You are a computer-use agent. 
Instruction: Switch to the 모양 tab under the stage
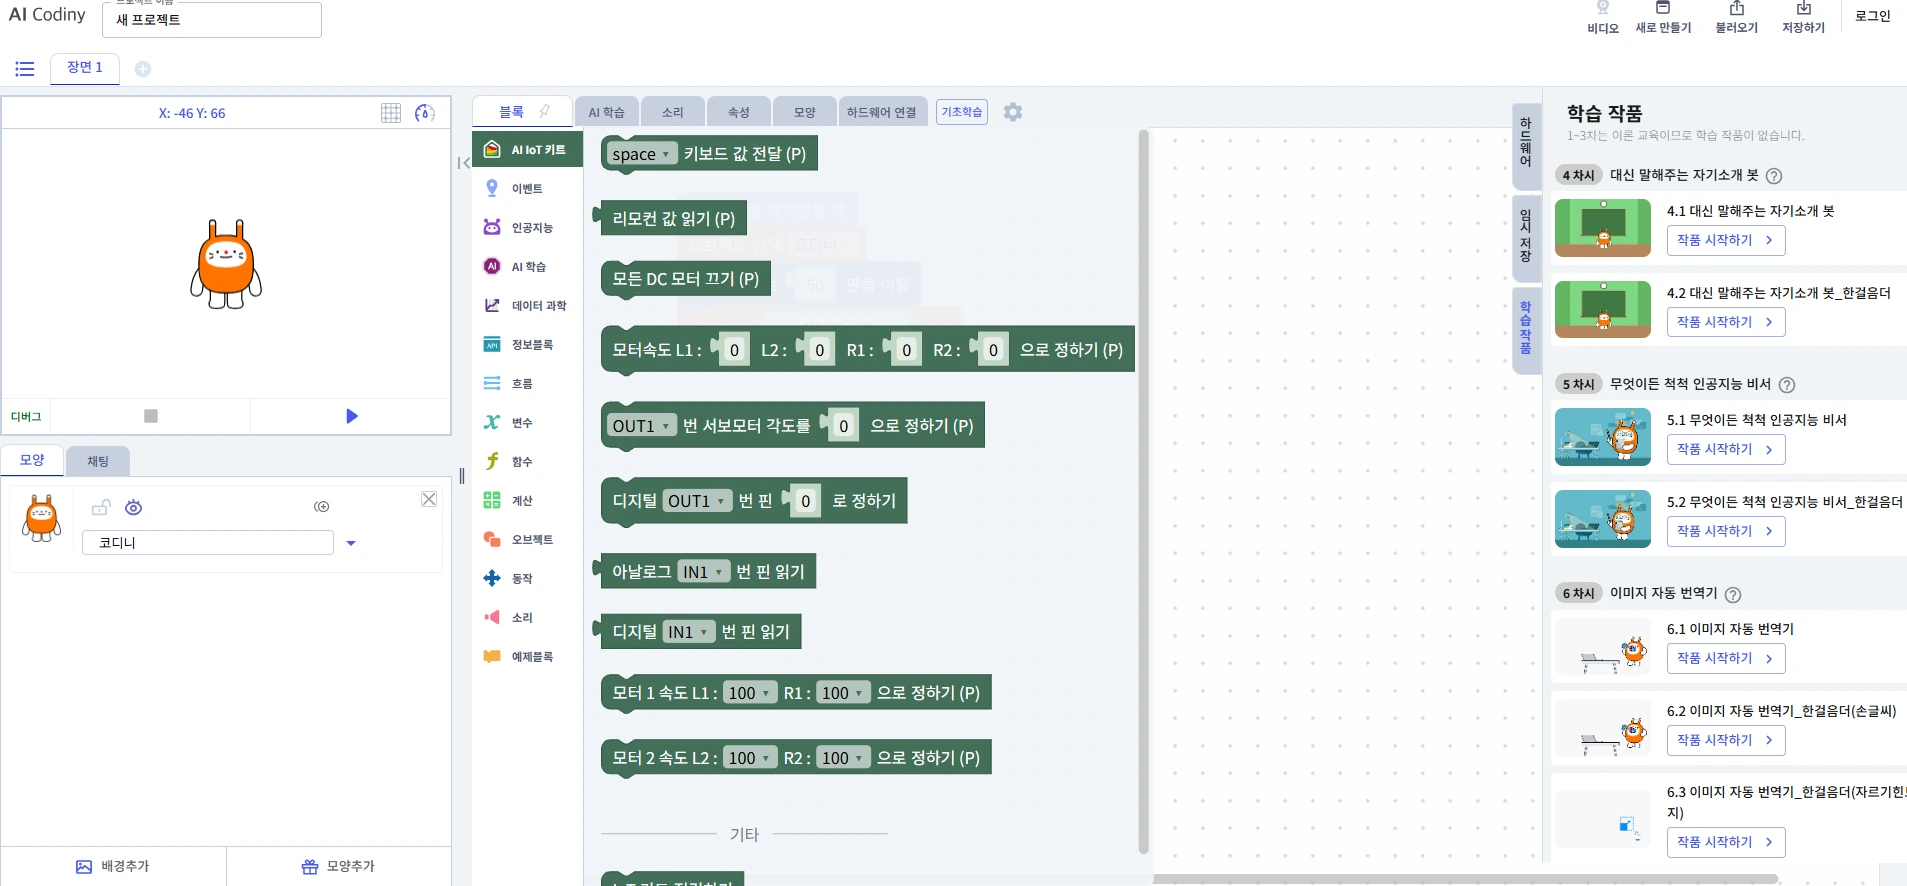(x=32, y=460)
